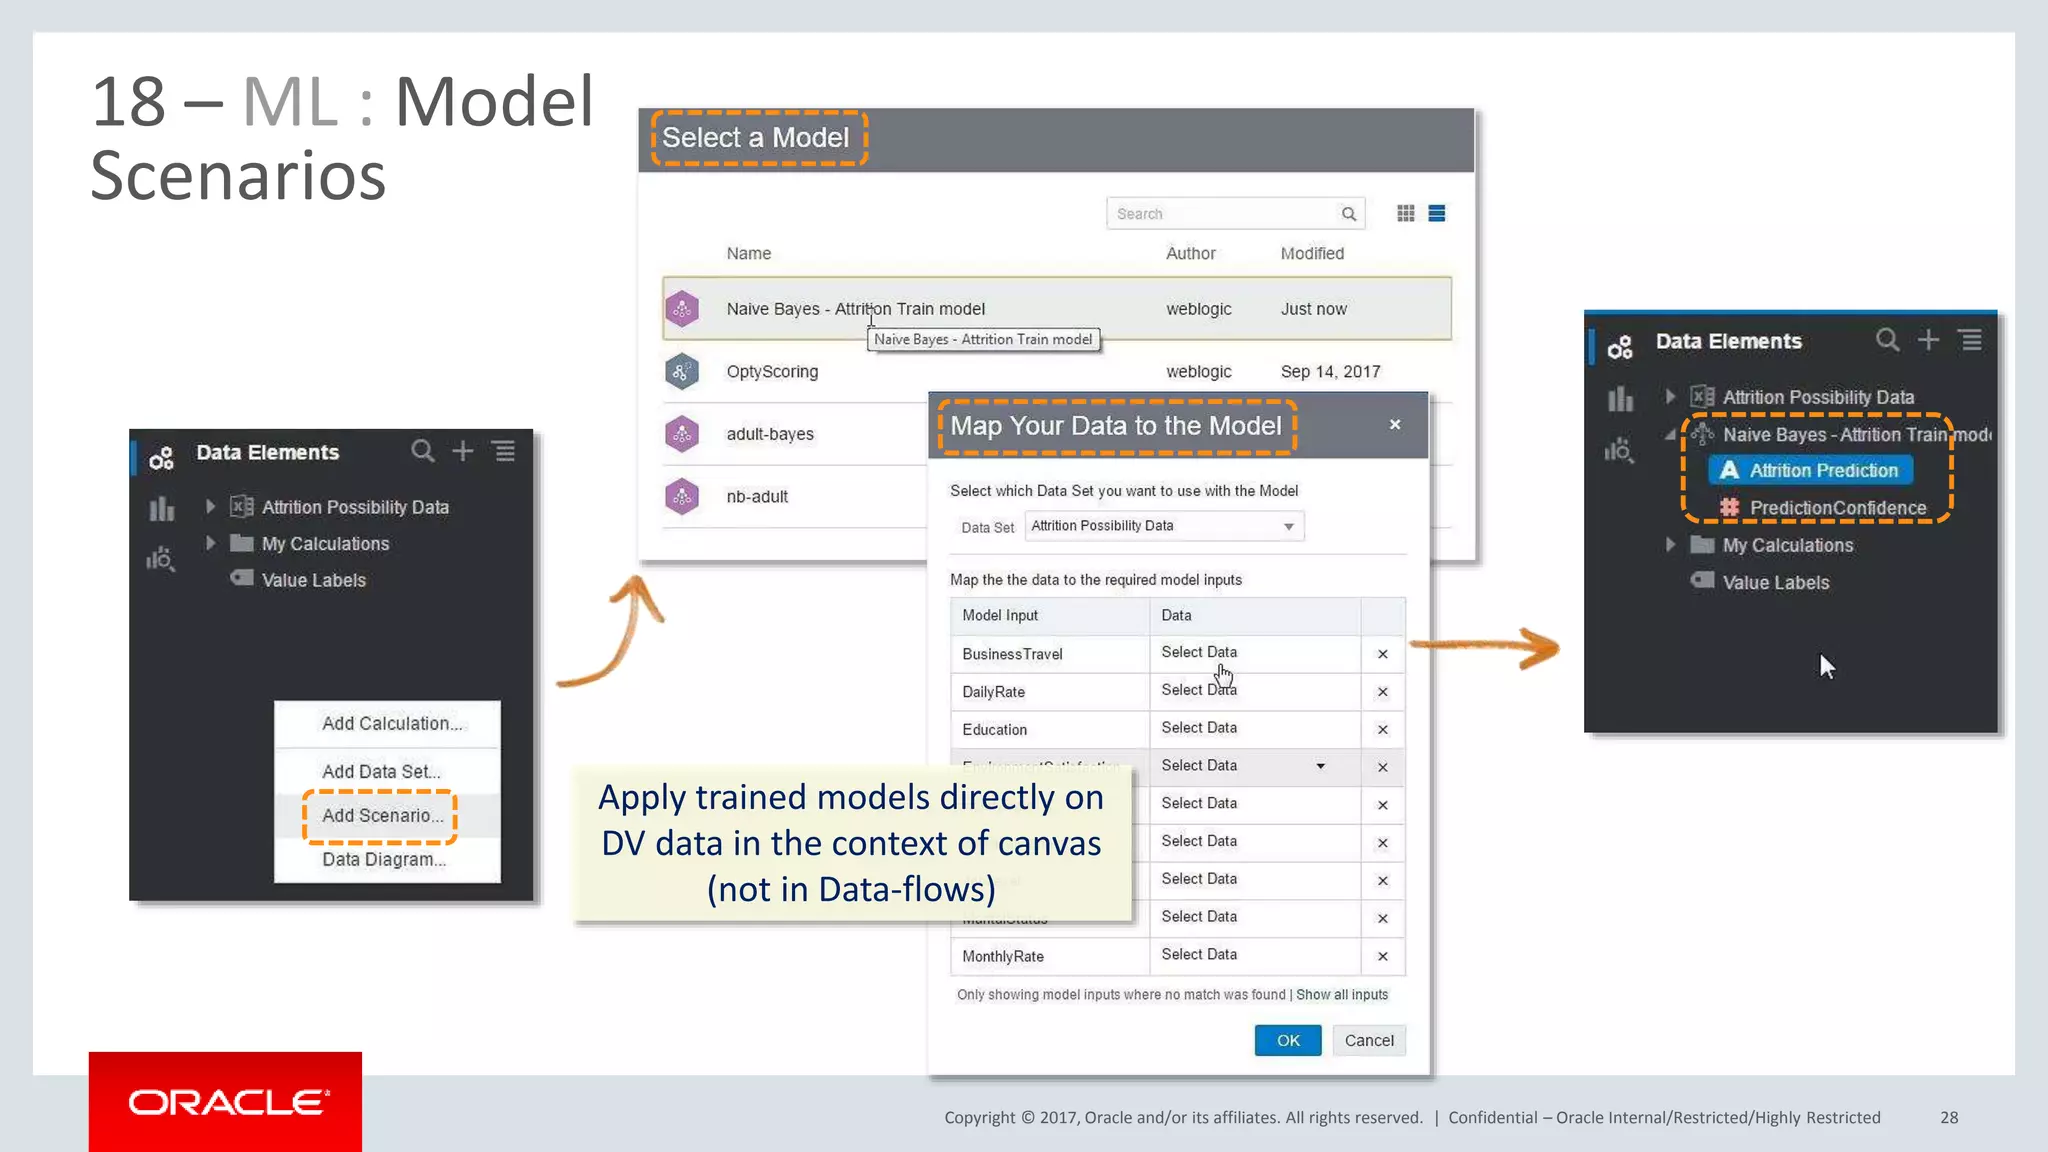Click Author column header in model list

[x=1191, y=254]
